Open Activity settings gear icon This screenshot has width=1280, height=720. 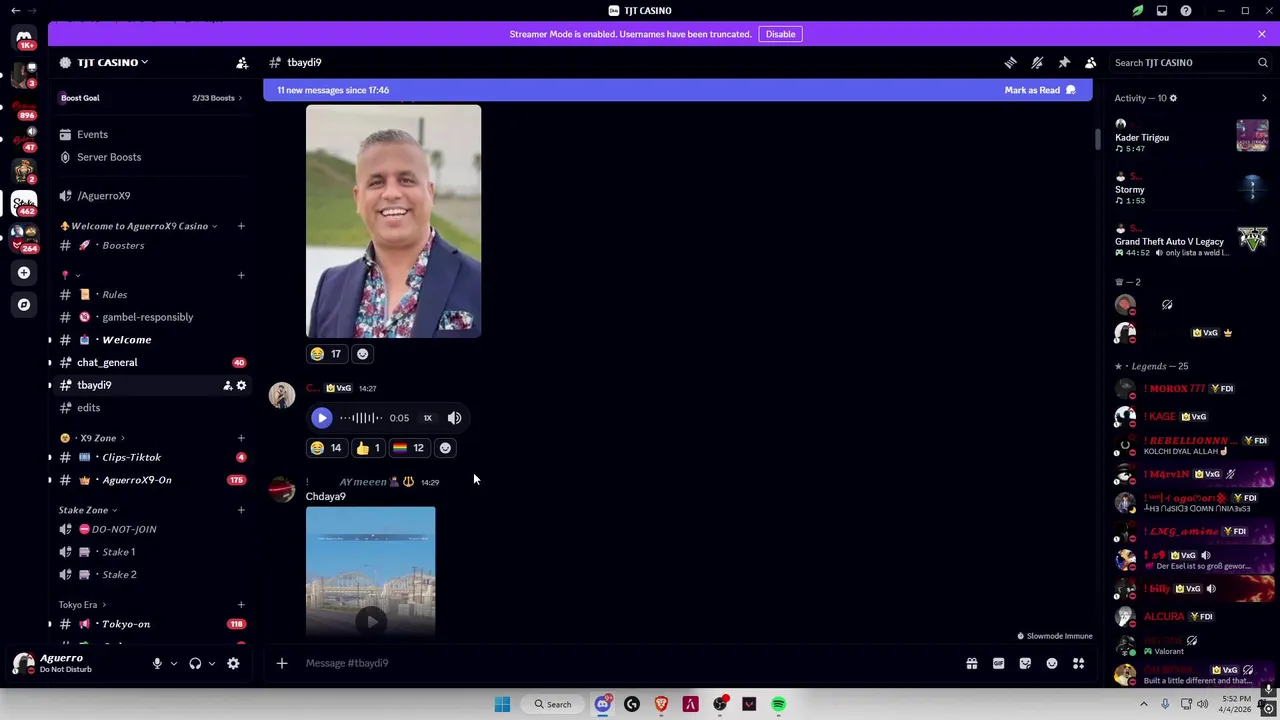1173,98
